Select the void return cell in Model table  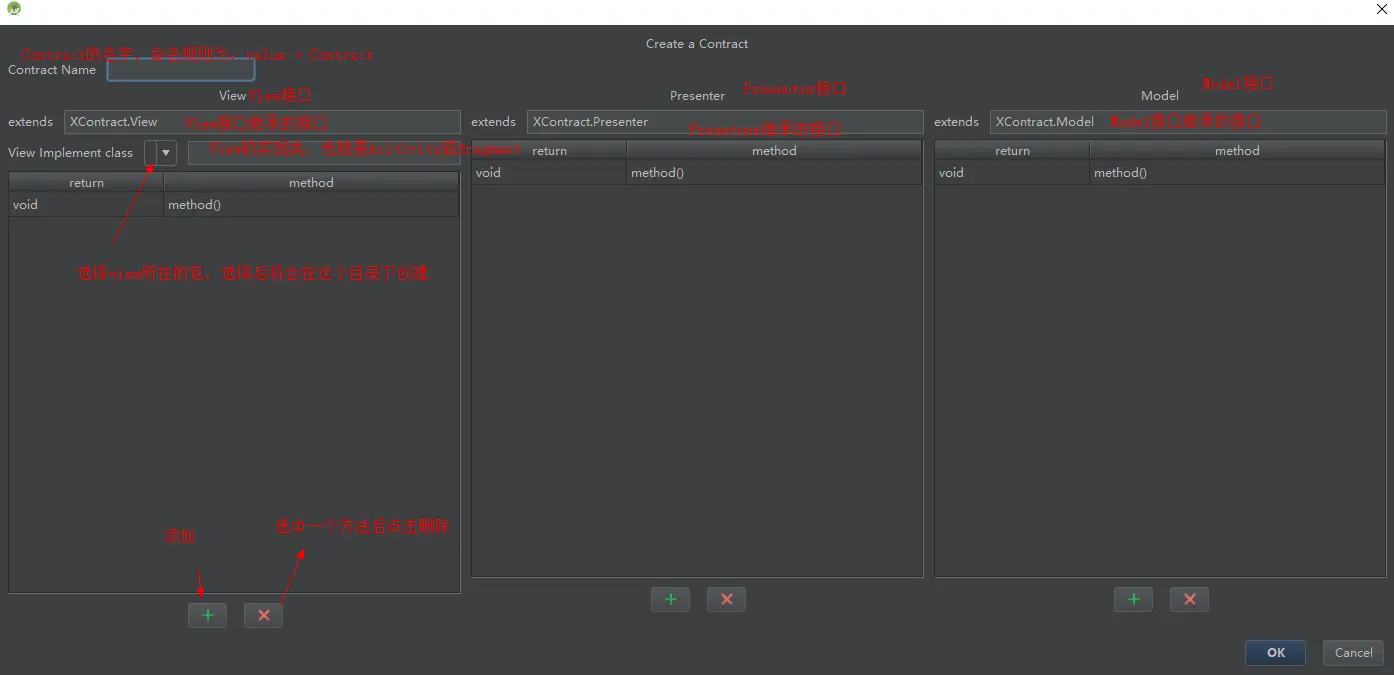[x=1012, y=173]
